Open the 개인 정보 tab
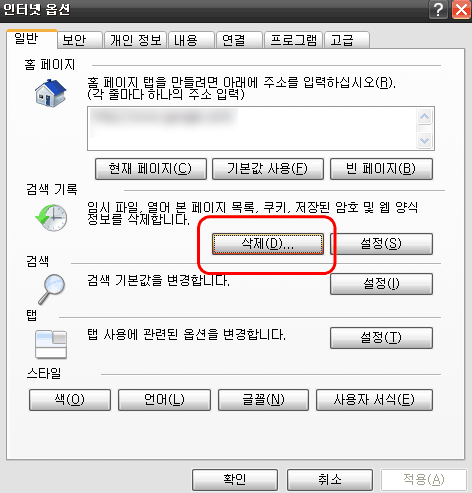 click(x=135, y=40)
